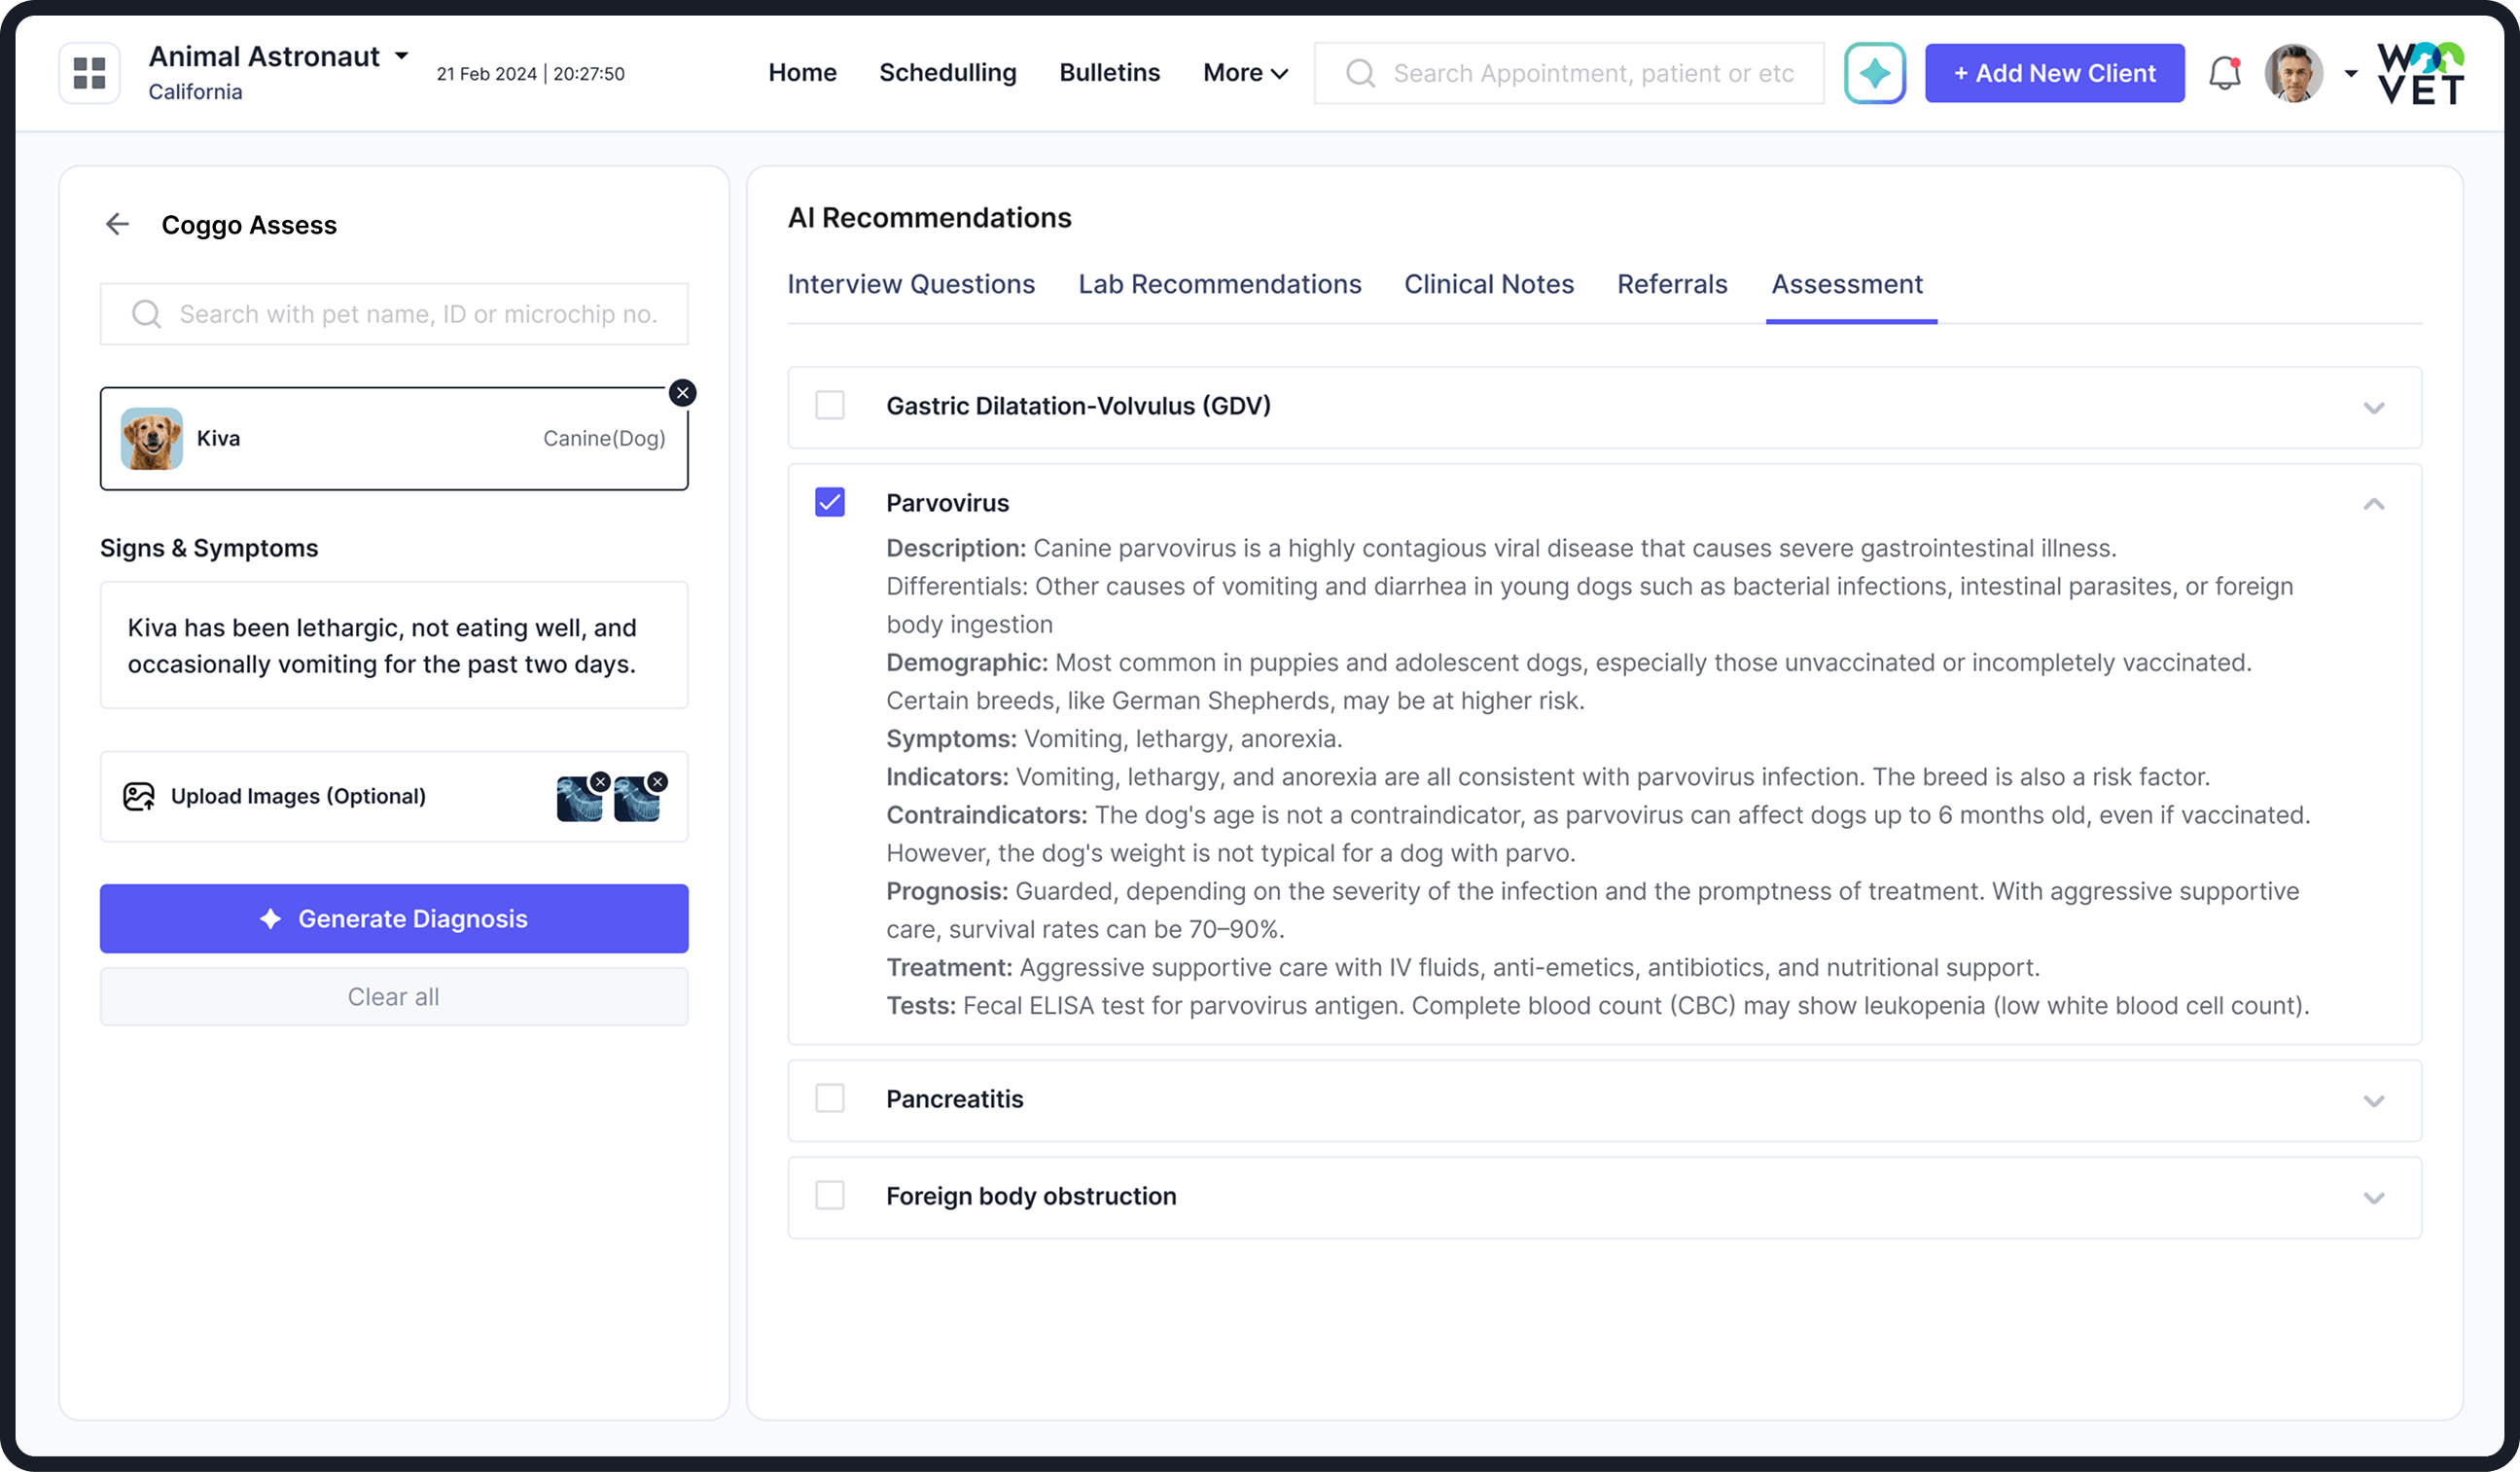Image resolution: width=2520 pixels, height=1472 pixels.
Task: Uncheck the Parvovirus checkbox
Action: 830,502
